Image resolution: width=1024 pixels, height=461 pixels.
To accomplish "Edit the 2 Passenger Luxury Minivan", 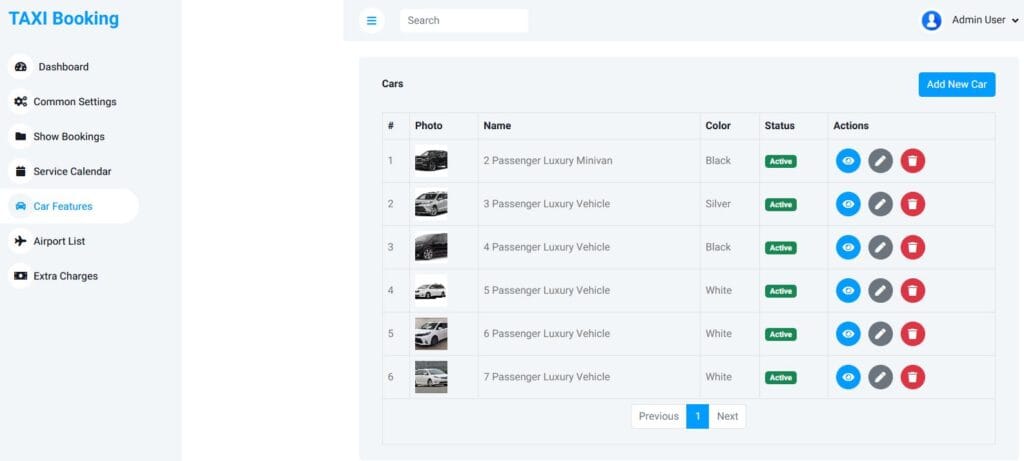I will tap(880, 161).
